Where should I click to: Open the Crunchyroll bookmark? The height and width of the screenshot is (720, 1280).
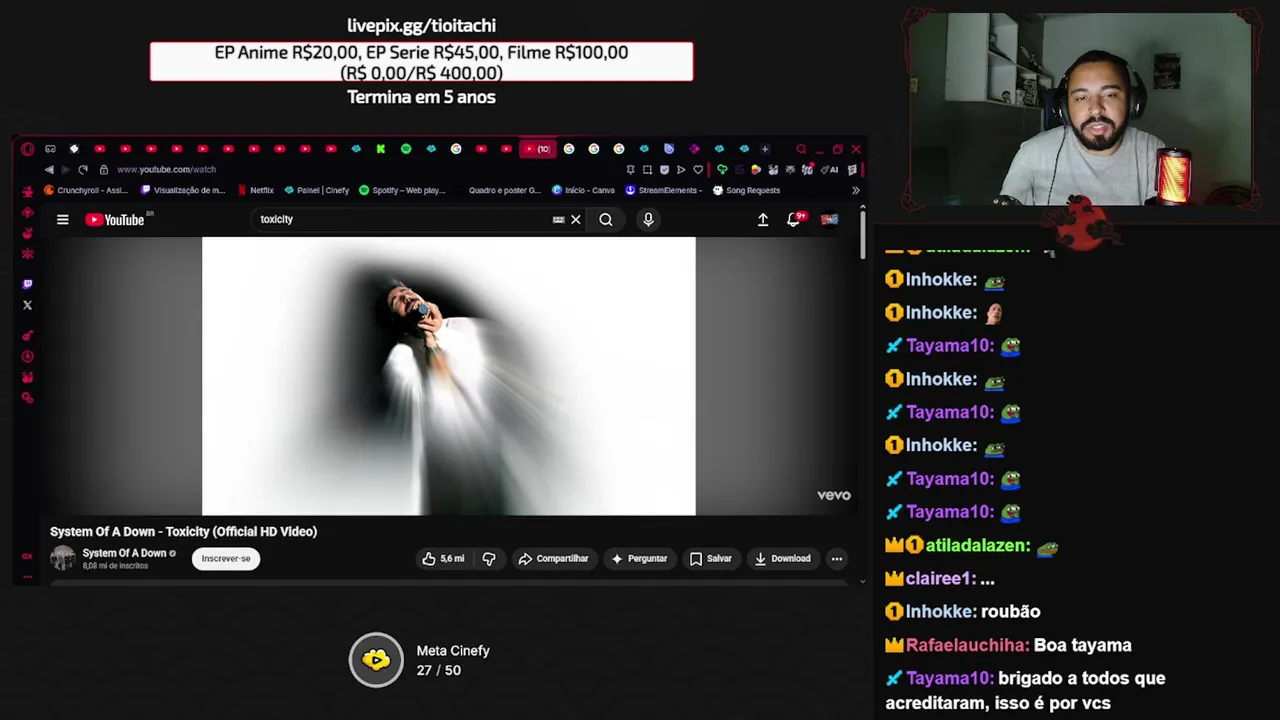click(85, 190)
